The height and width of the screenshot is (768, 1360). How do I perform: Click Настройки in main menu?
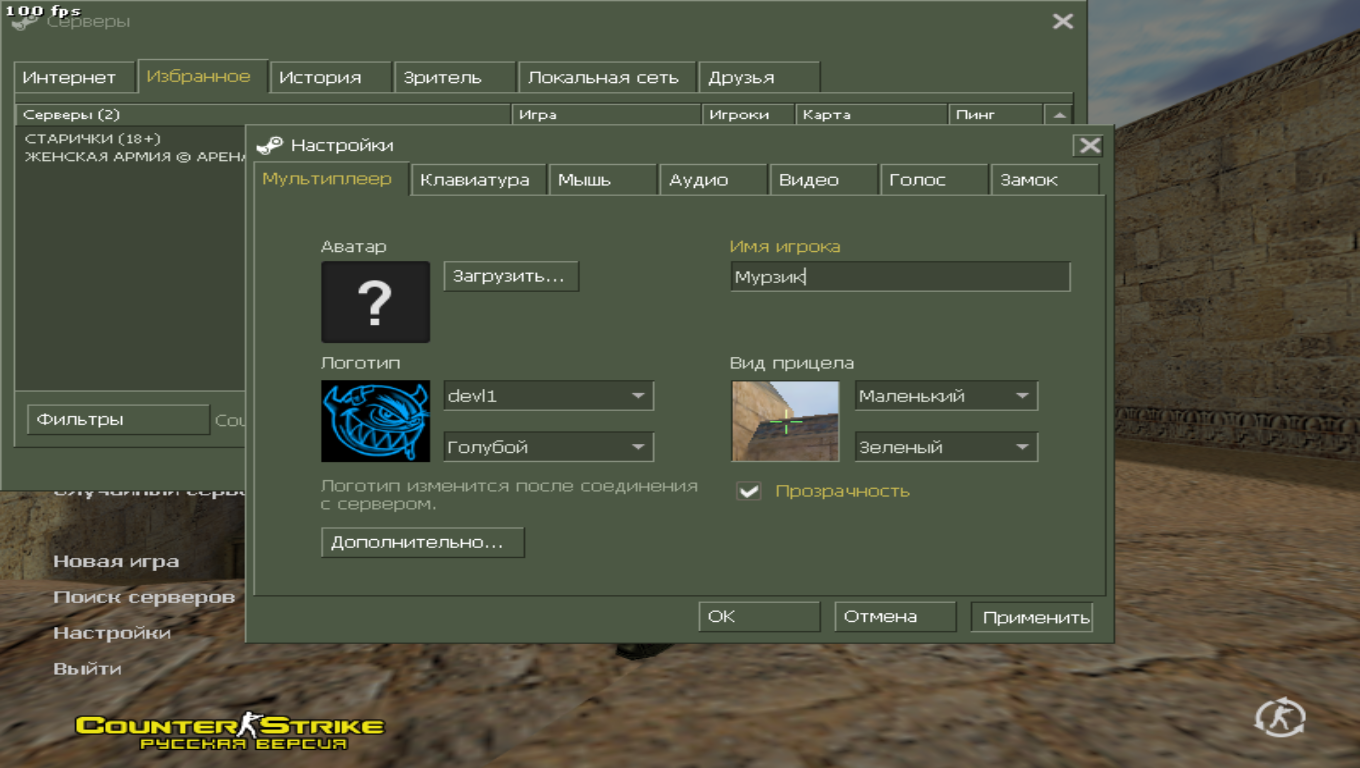click(112, 633)
